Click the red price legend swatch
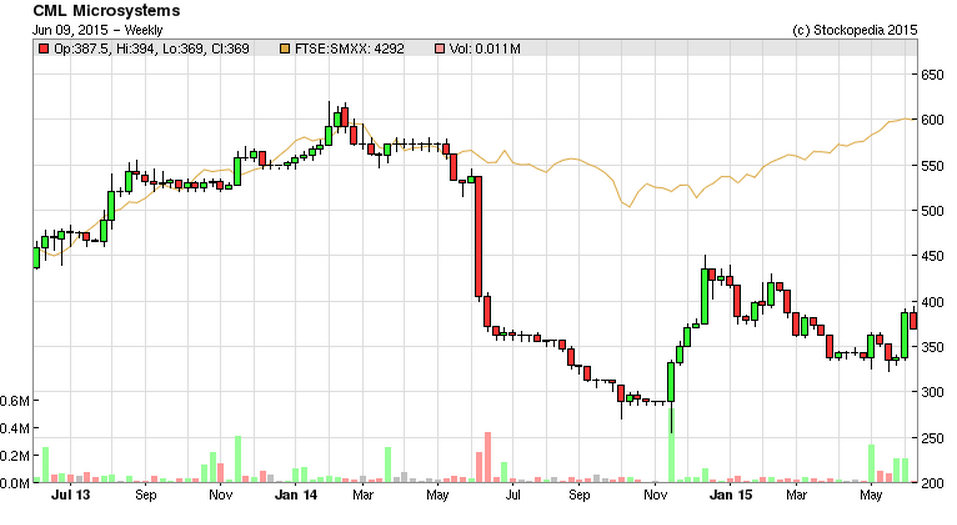 click(x=43, y=49)
